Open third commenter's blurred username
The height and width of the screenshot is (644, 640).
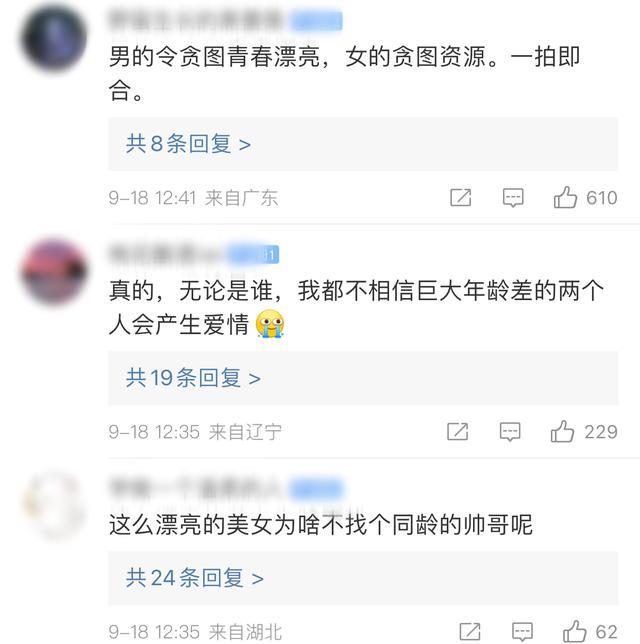point(196,488)
